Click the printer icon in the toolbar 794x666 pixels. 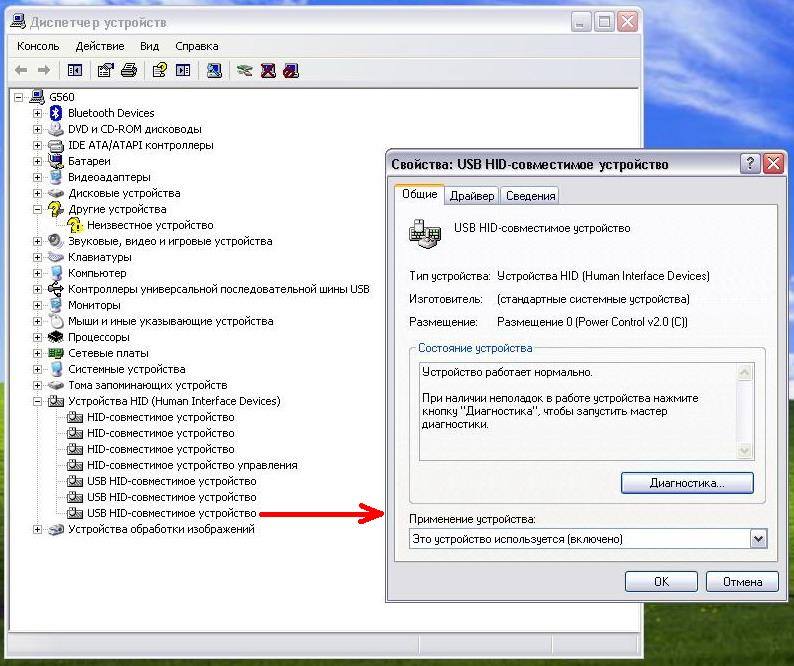tap(128, 70)
